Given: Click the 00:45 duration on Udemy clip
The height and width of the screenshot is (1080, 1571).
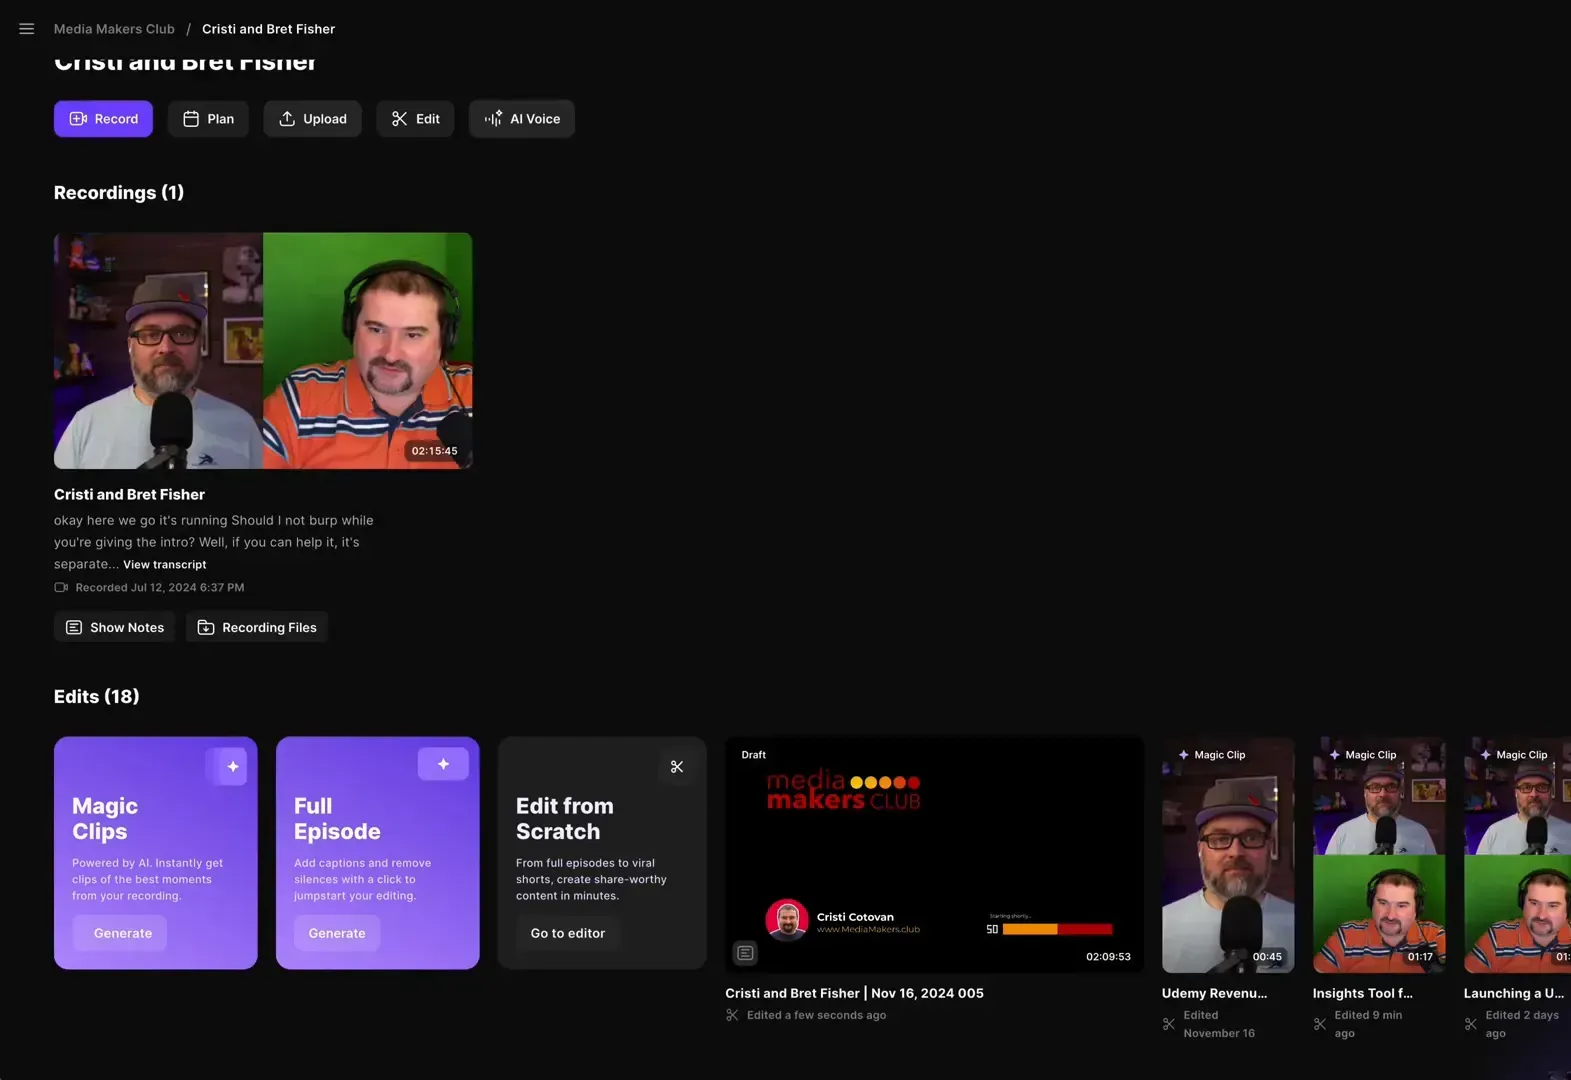Looking at the screenshot, I should [x=1267, y=957].
